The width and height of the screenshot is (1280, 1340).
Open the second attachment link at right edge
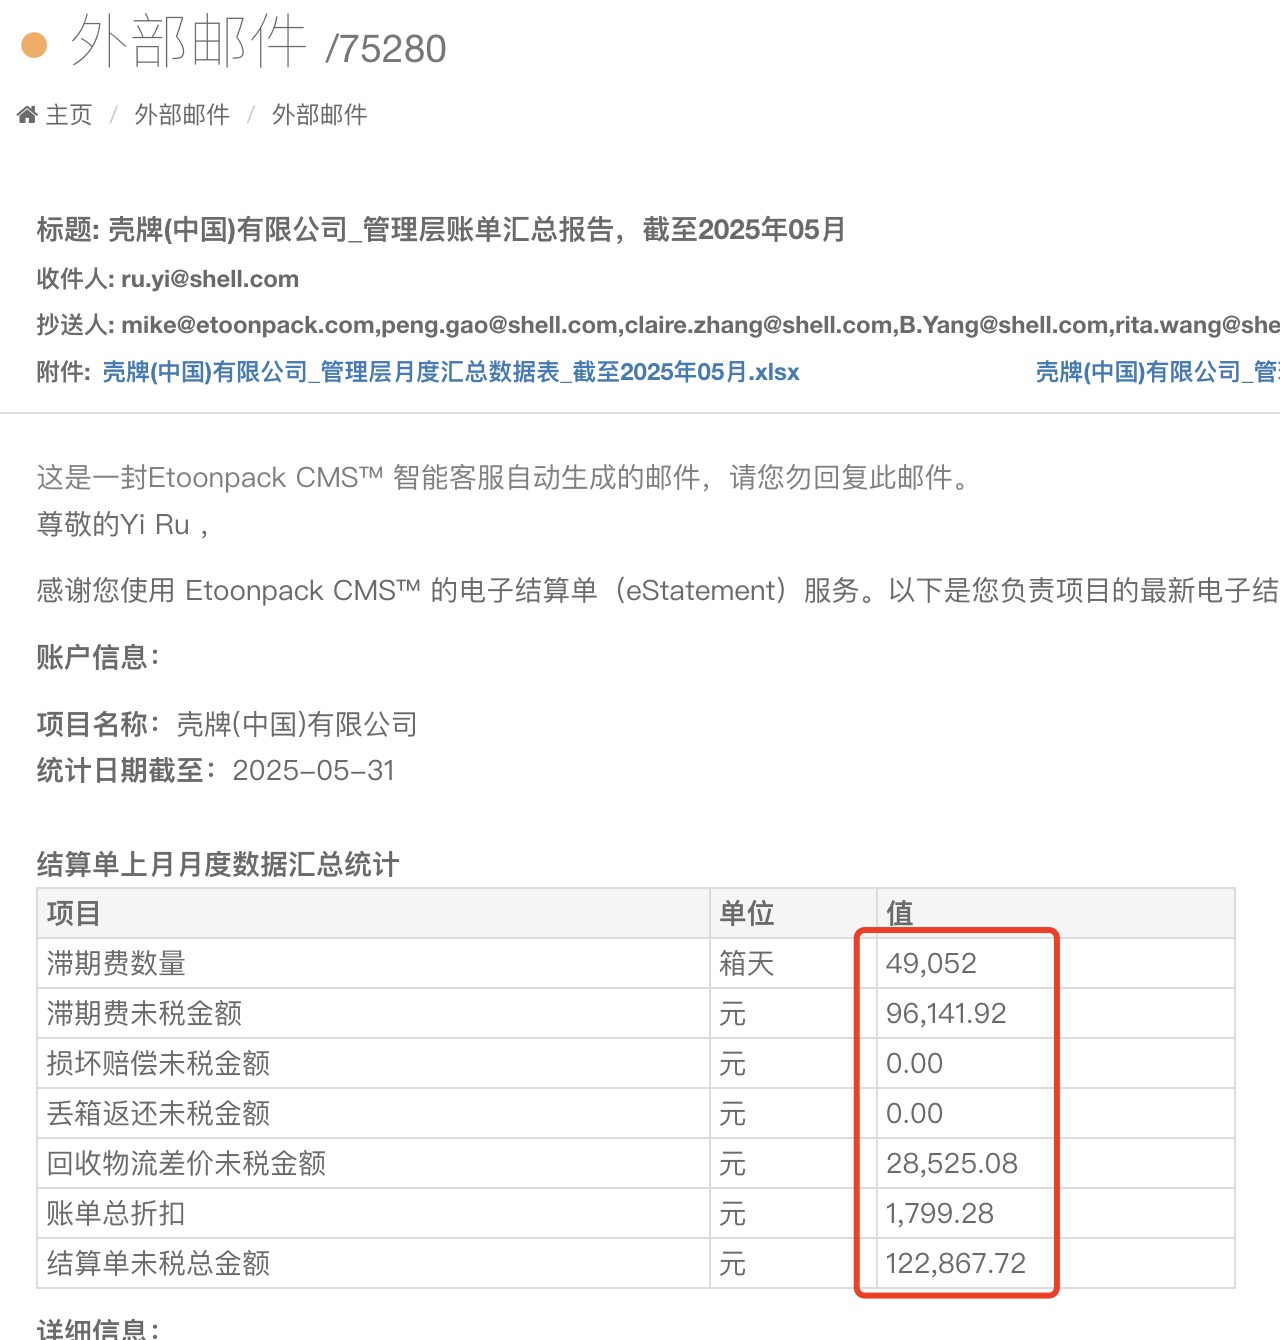click(x=1157, y=372)
